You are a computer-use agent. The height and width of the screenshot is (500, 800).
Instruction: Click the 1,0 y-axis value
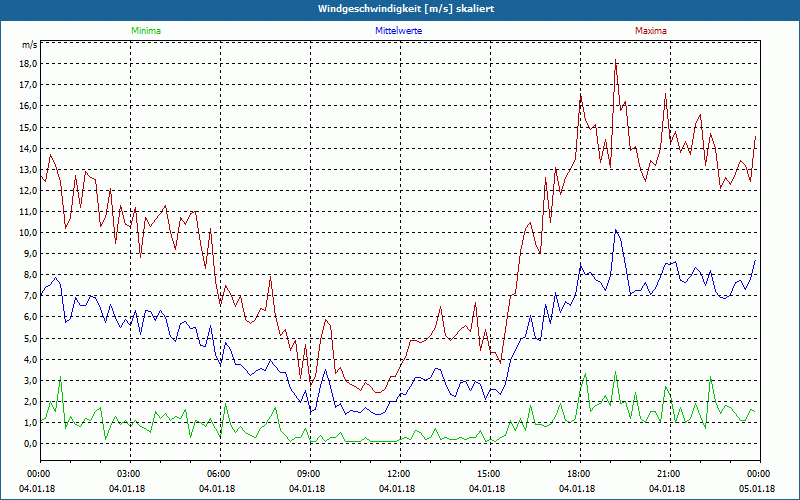pos(31,422)
